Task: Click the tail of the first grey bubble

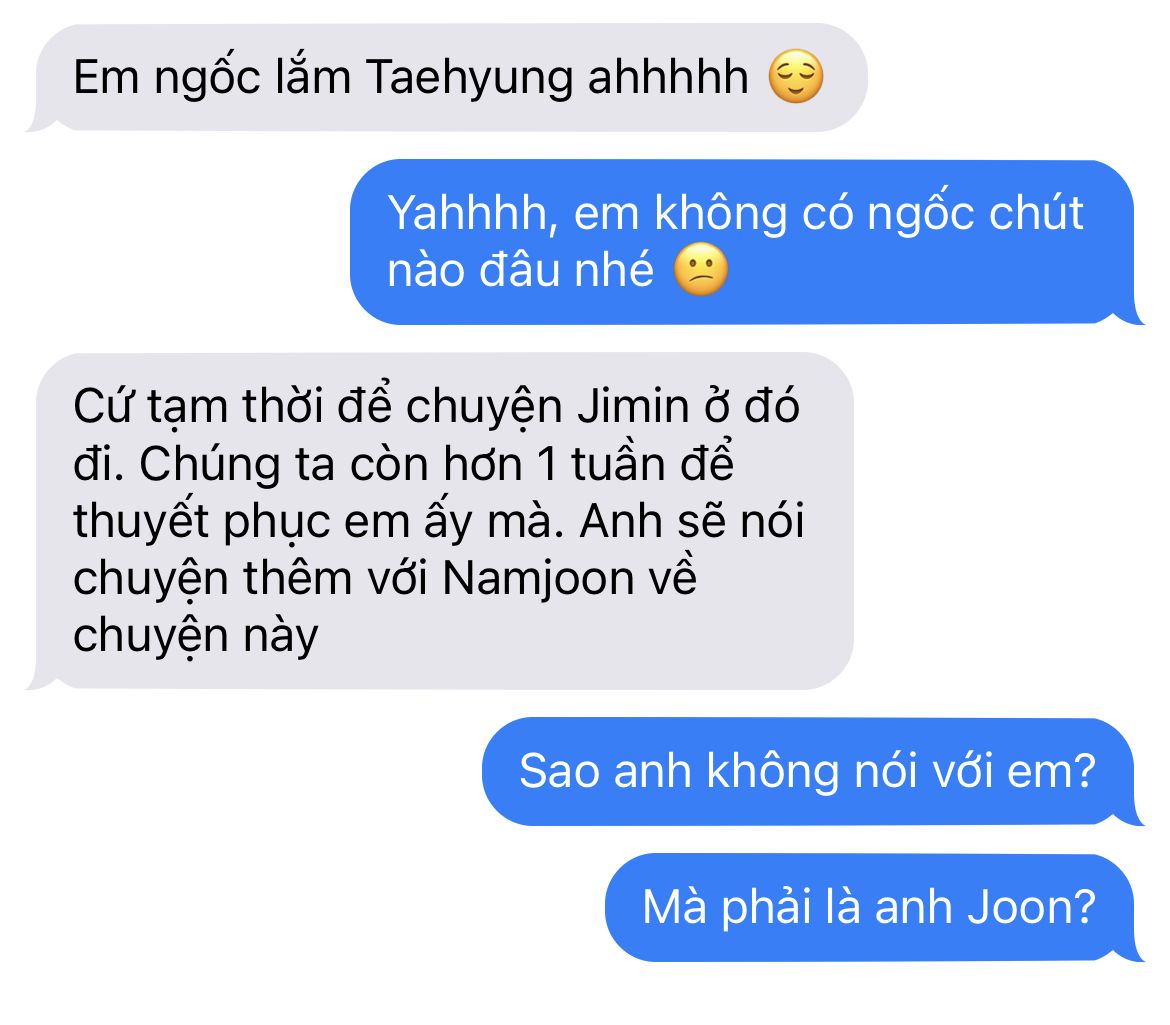Action: click(x=39, y=123)
